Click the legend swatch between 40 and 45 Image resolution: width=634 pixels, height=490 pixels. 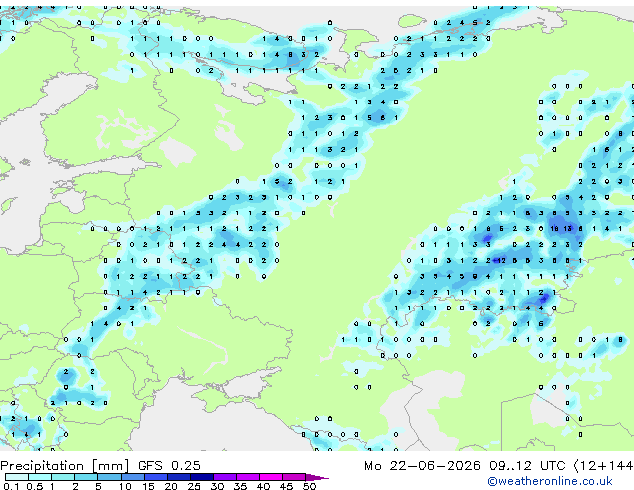271,477
